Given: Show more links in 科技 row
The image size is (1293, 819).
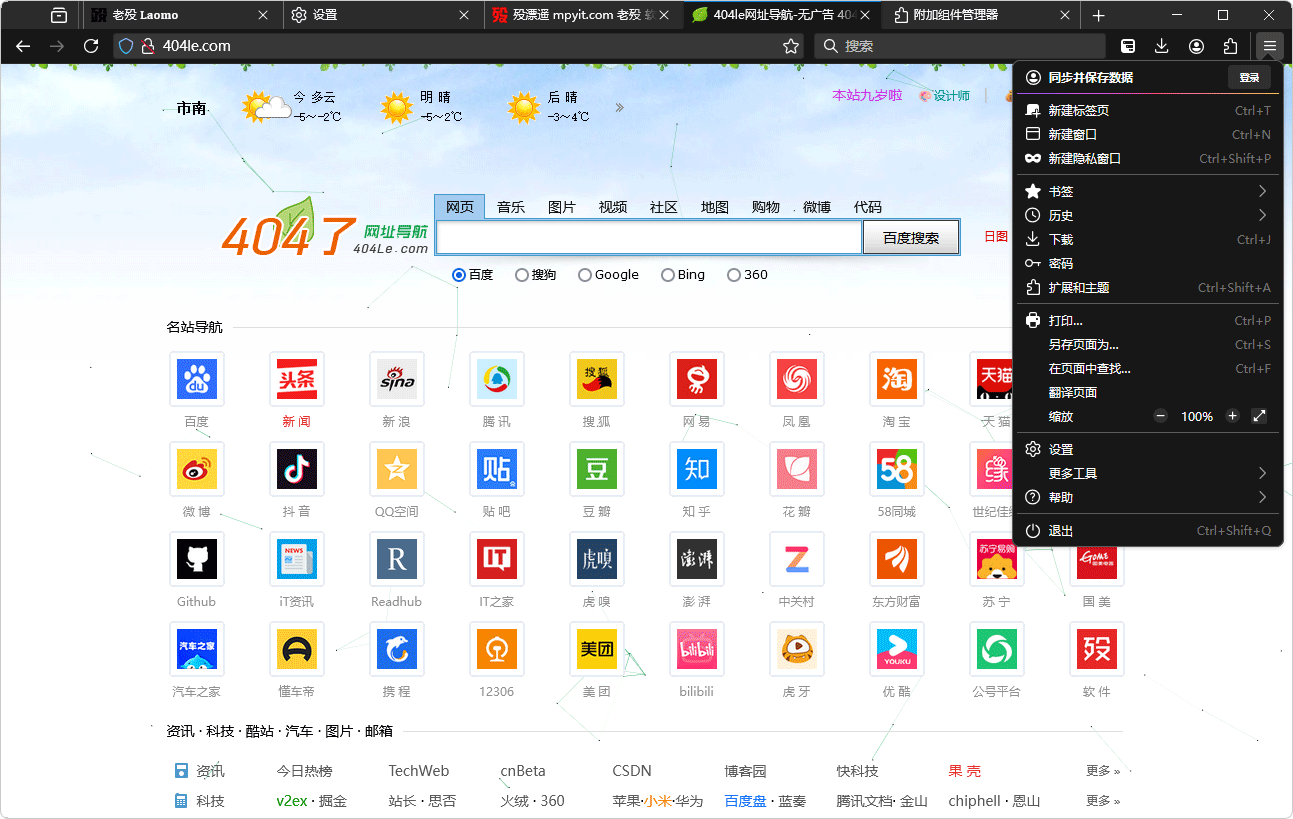Looking at the screenshot, I should click(1103, 801).
